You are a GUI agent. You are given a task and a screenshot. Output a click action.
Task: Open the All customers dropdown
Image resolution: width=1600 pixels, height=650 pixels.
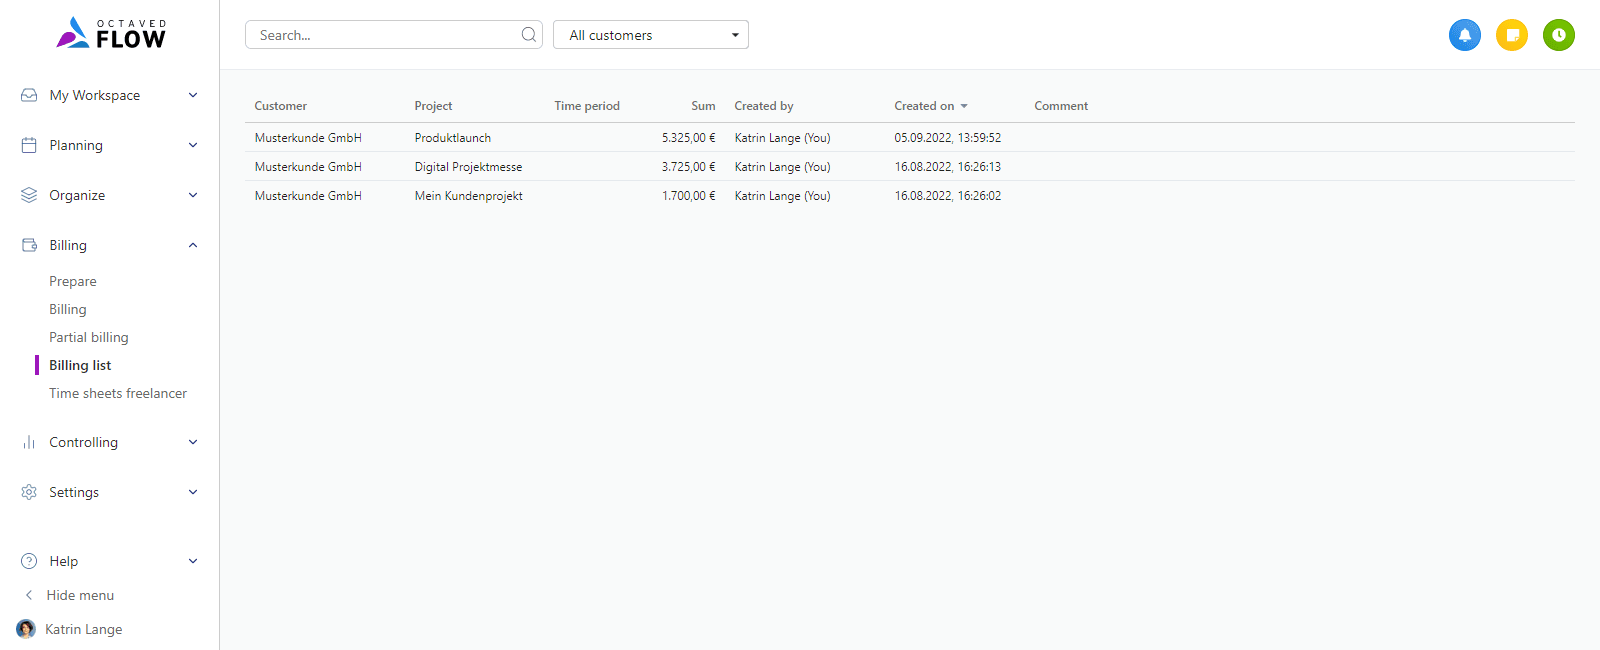coord(650,35)
